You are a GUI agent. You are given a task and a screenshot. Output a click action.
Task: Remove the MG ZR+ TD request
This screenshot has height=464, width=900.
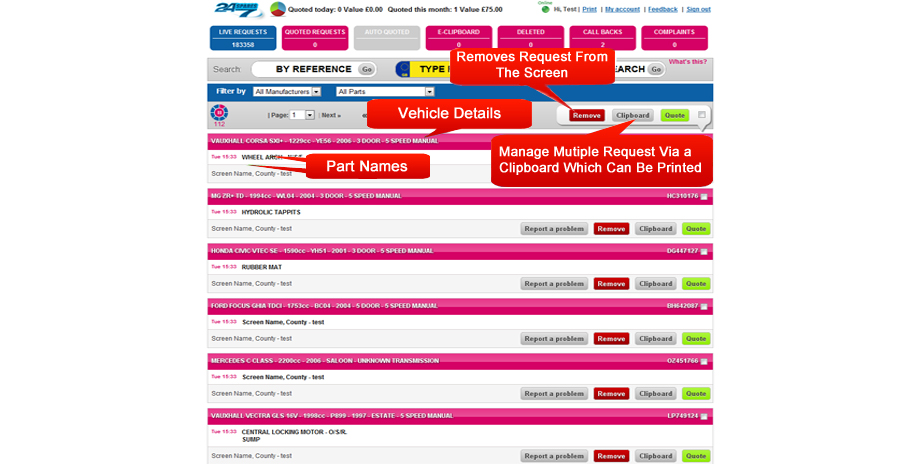click(x=611, y=229)
